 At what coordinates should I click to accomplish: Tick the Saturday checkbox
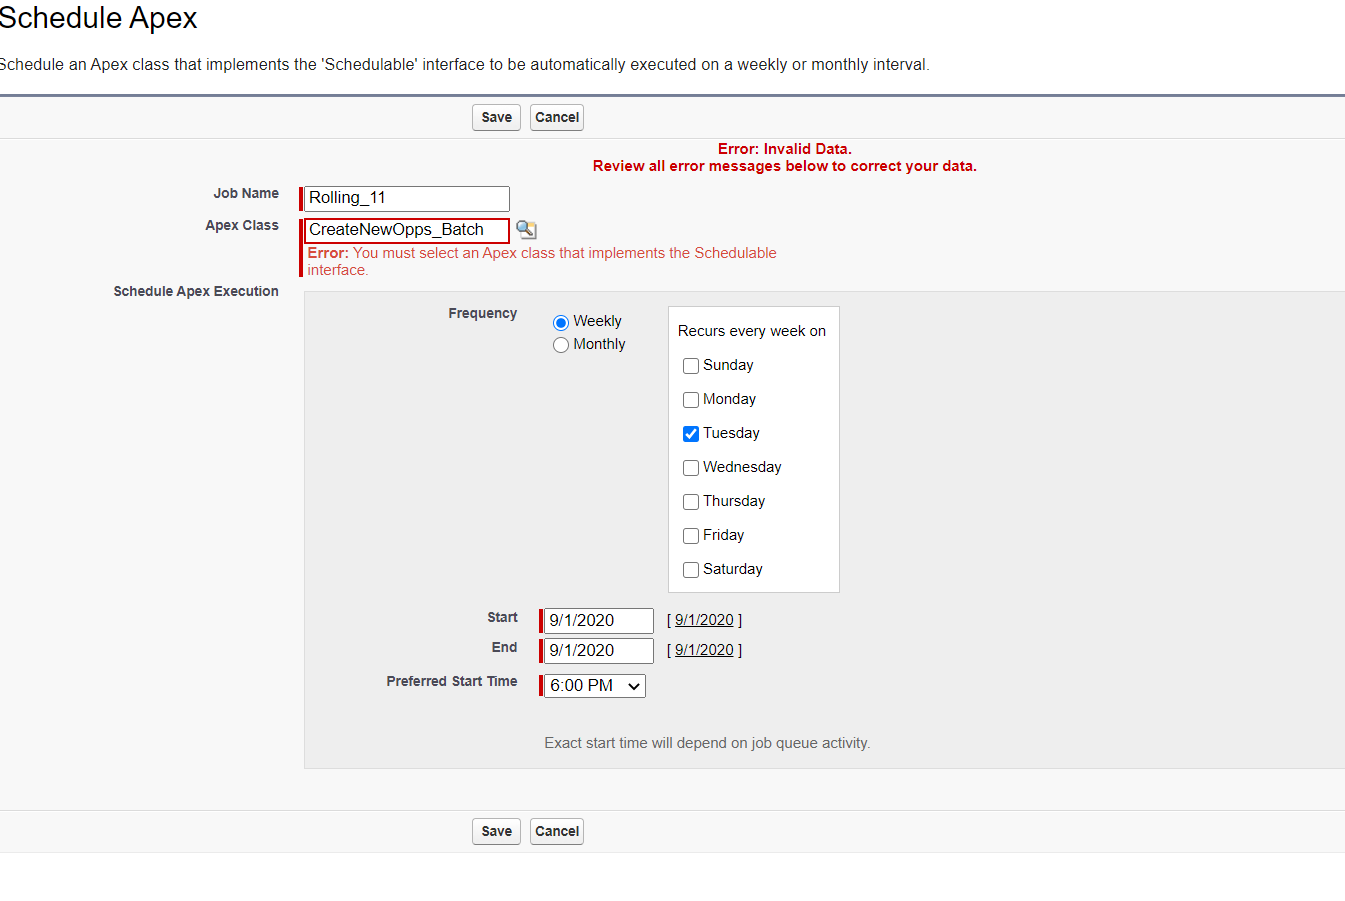(691, 570)
